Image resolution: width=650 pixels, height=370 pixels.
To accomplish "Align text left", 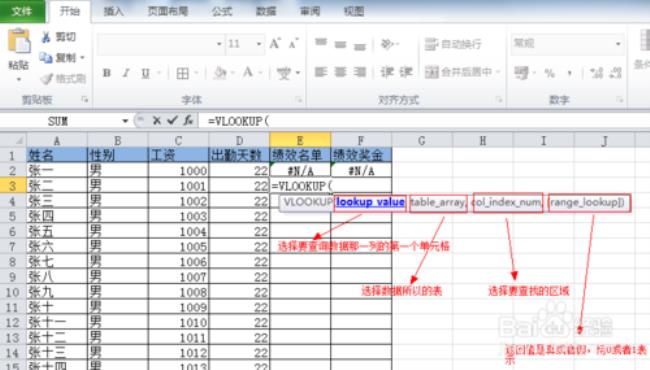I will point(321,72).
